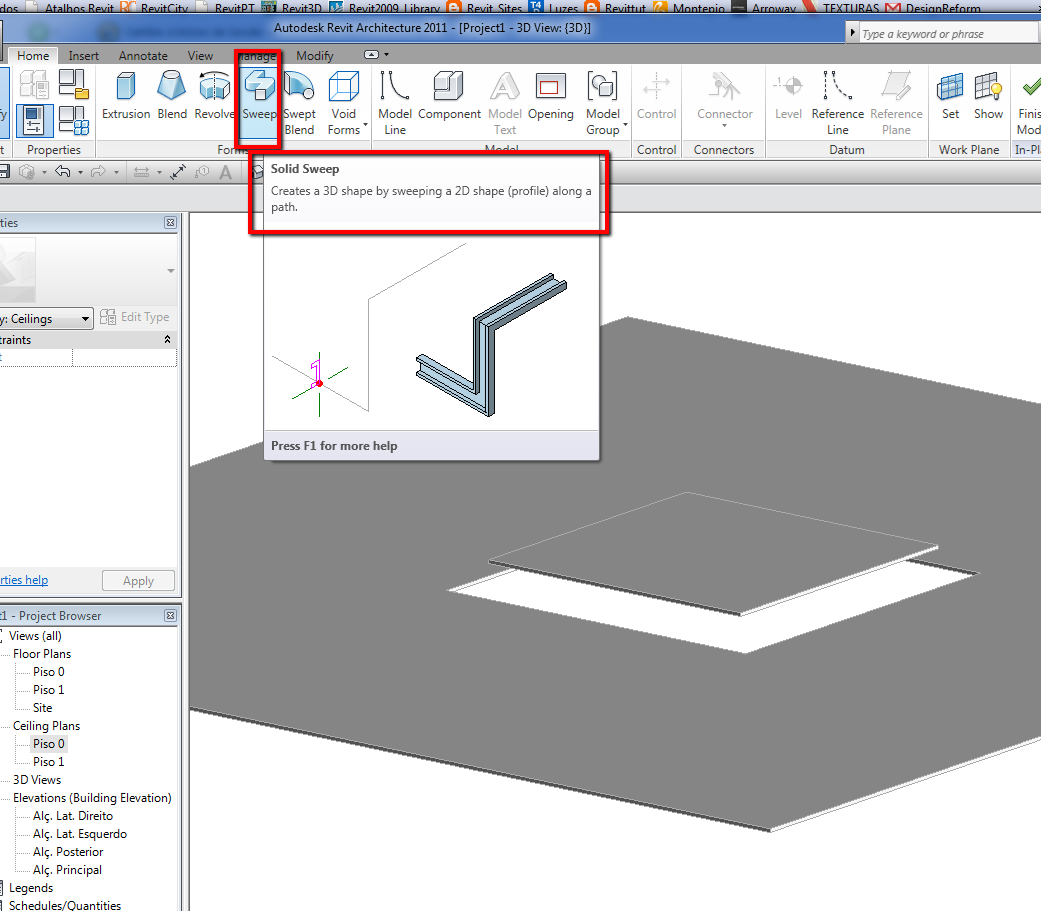Open elevation Alç. Principal

pos(68,870)
